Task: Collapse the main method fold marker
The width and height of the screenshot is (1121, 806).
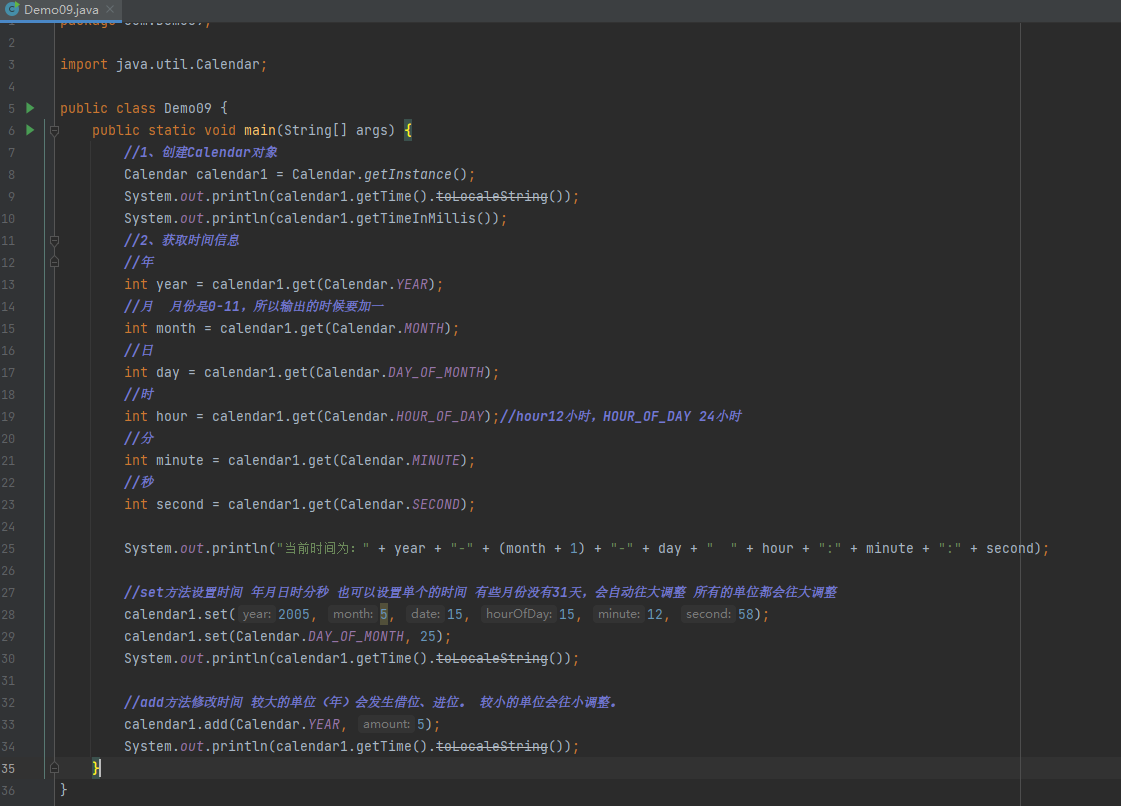Action: click(54, 130)
